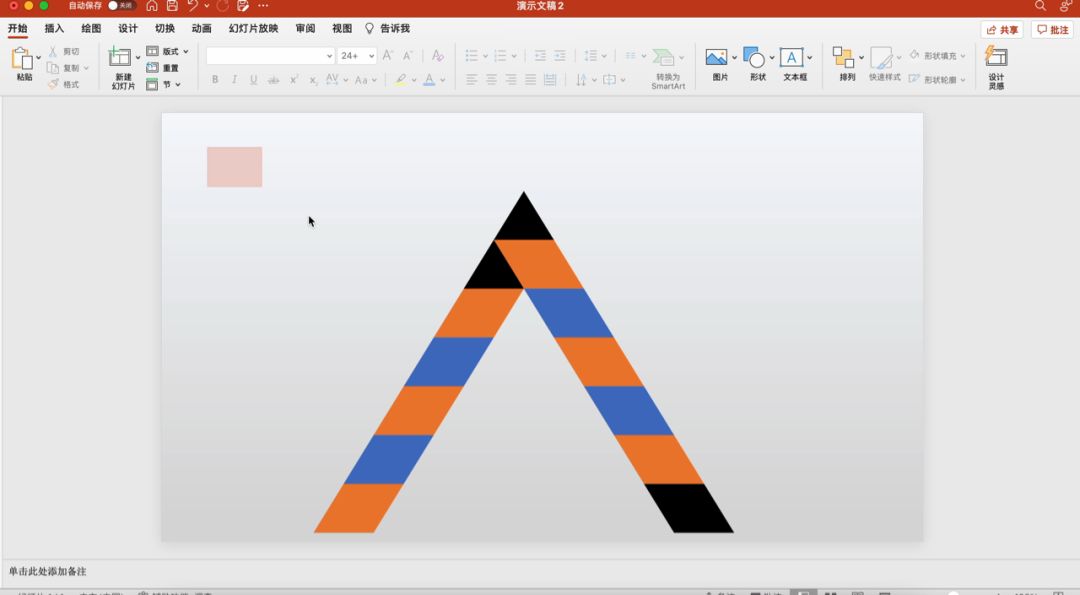Click the Redo arrow icon
The image size is (1080, 595).
pos(222,6)
